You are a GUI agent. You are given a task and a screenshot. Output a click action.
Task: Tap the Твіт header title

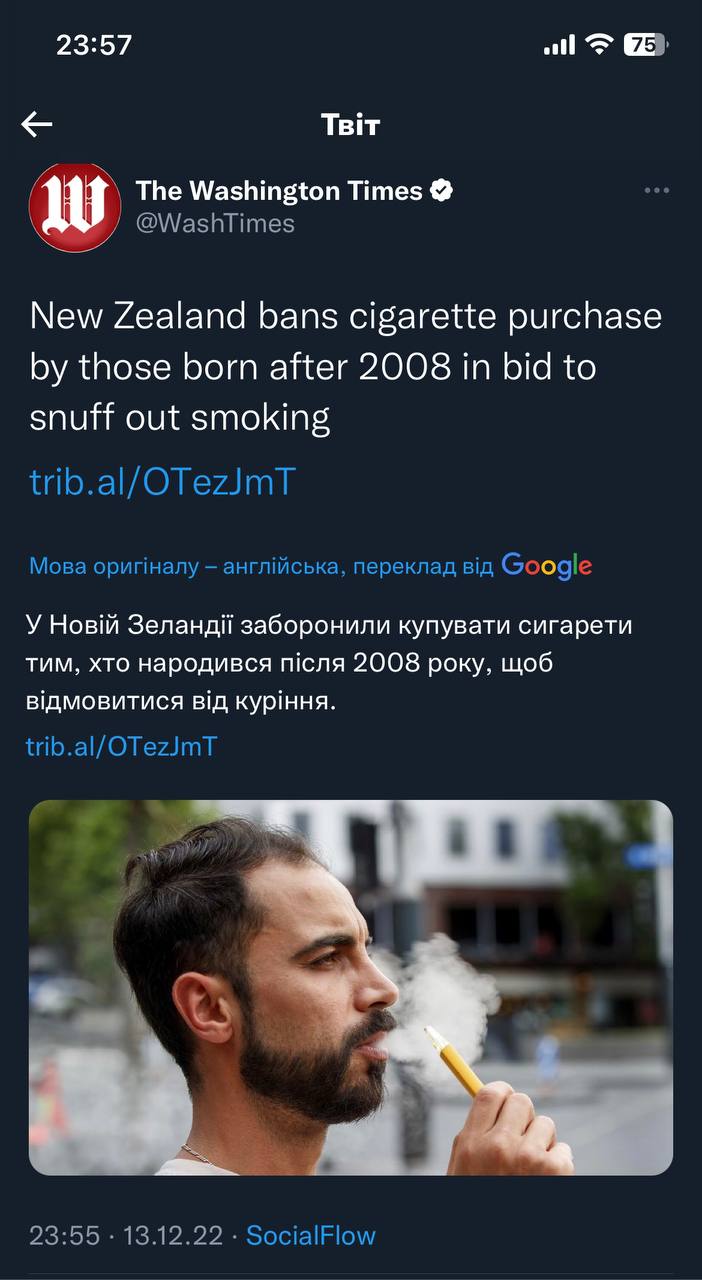point(351,124)
